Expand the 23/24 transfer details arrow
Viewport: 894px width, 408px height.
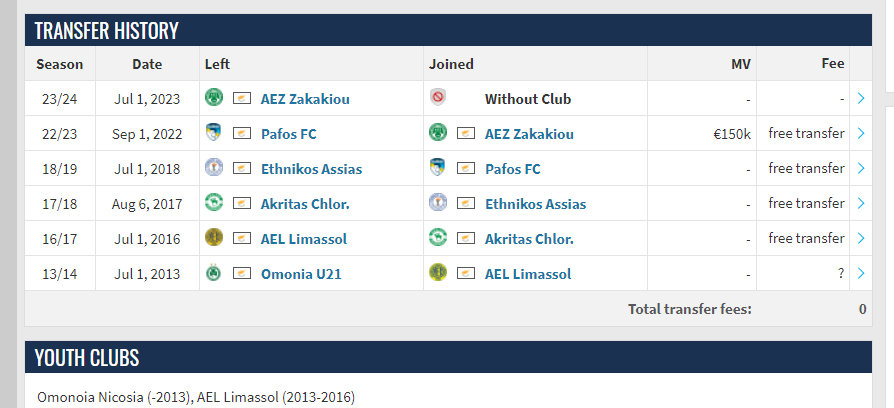[861, 98]
